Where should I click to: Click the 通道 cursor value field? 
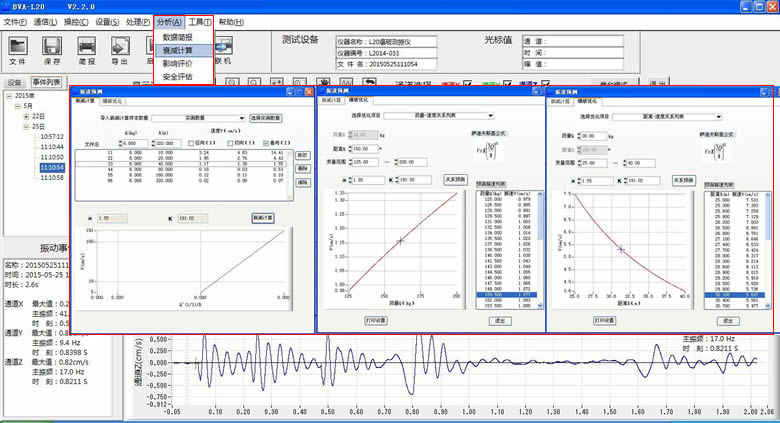click(x=573, y=41)
